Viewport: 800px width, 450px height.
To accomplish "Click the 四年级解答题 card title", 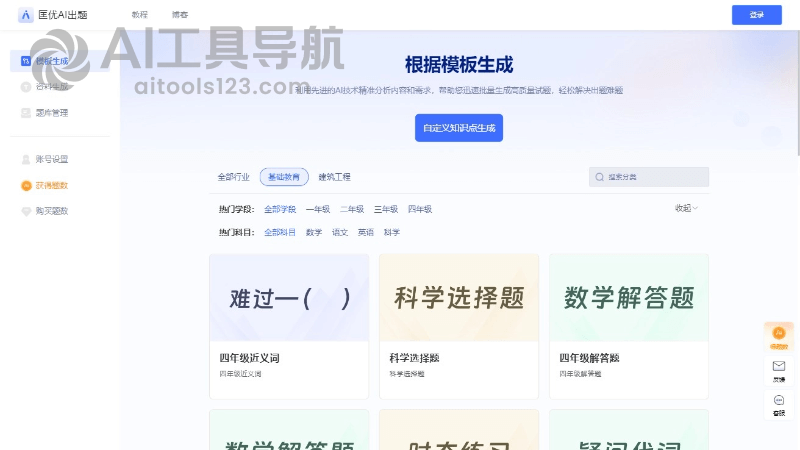I will click(x=589, y=358).
